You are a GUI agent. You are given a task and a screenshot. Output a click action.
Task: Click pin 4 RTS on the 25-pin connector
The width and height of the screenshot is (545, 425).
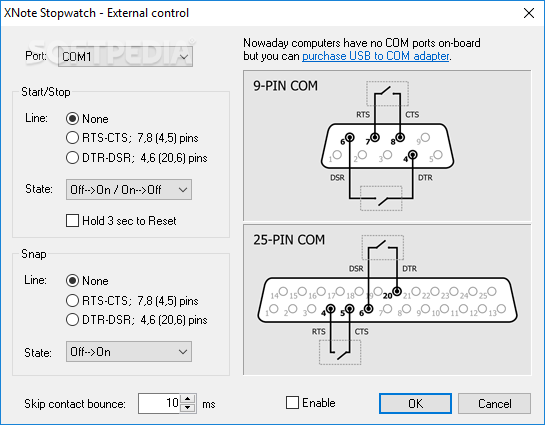[x=331, y=309]
